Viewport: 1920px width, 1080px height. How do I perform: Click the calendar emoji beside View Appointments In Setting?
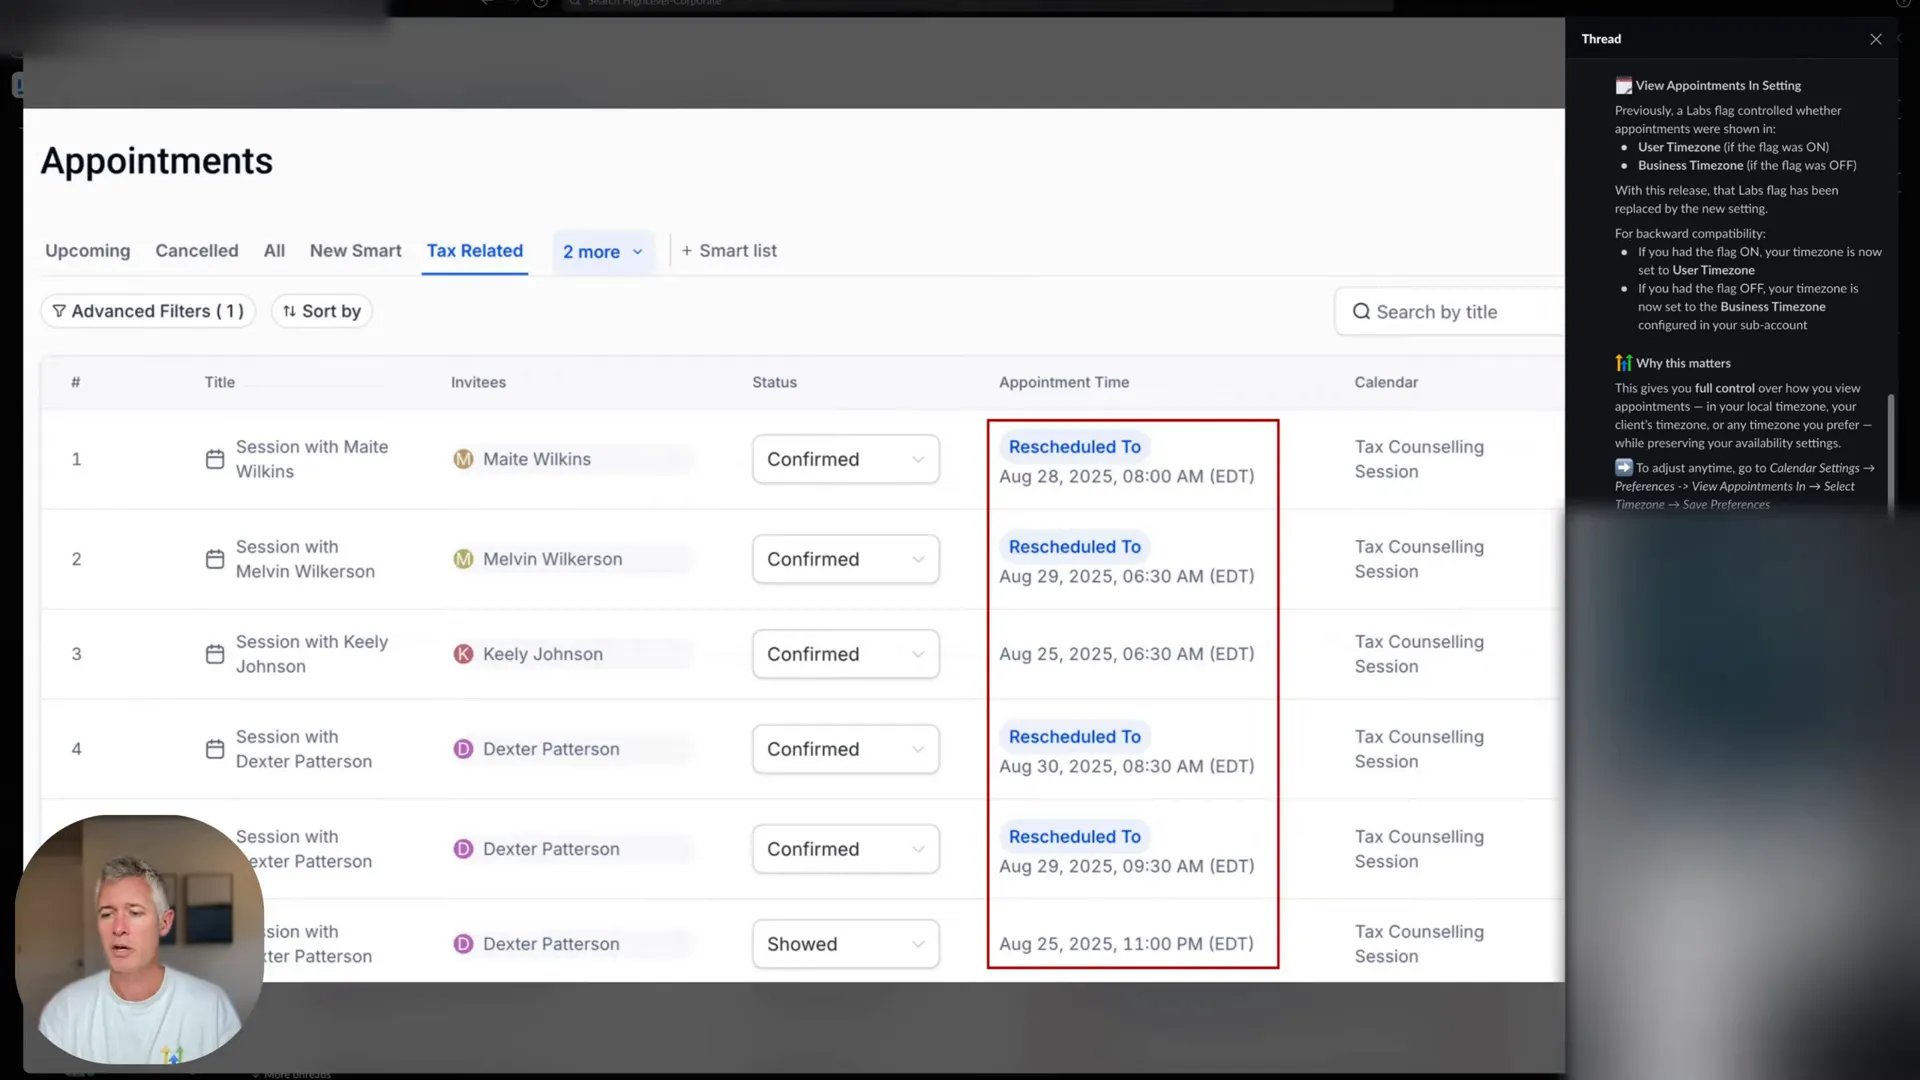click(x=1624, y=86)
